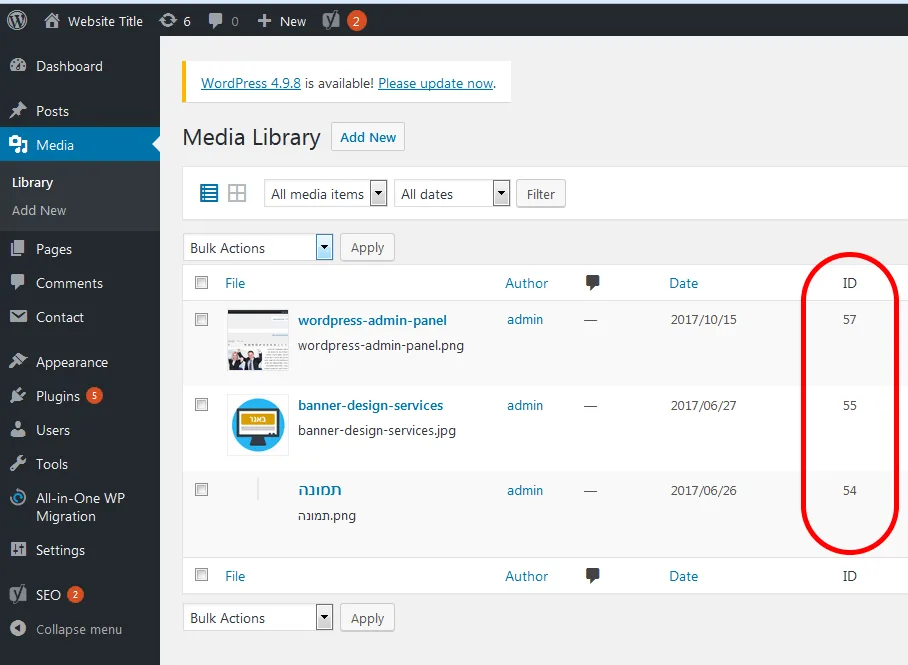908x665 pixels.
Task: Tick the checkbox for banner-design-services
Action: (202, 405)
